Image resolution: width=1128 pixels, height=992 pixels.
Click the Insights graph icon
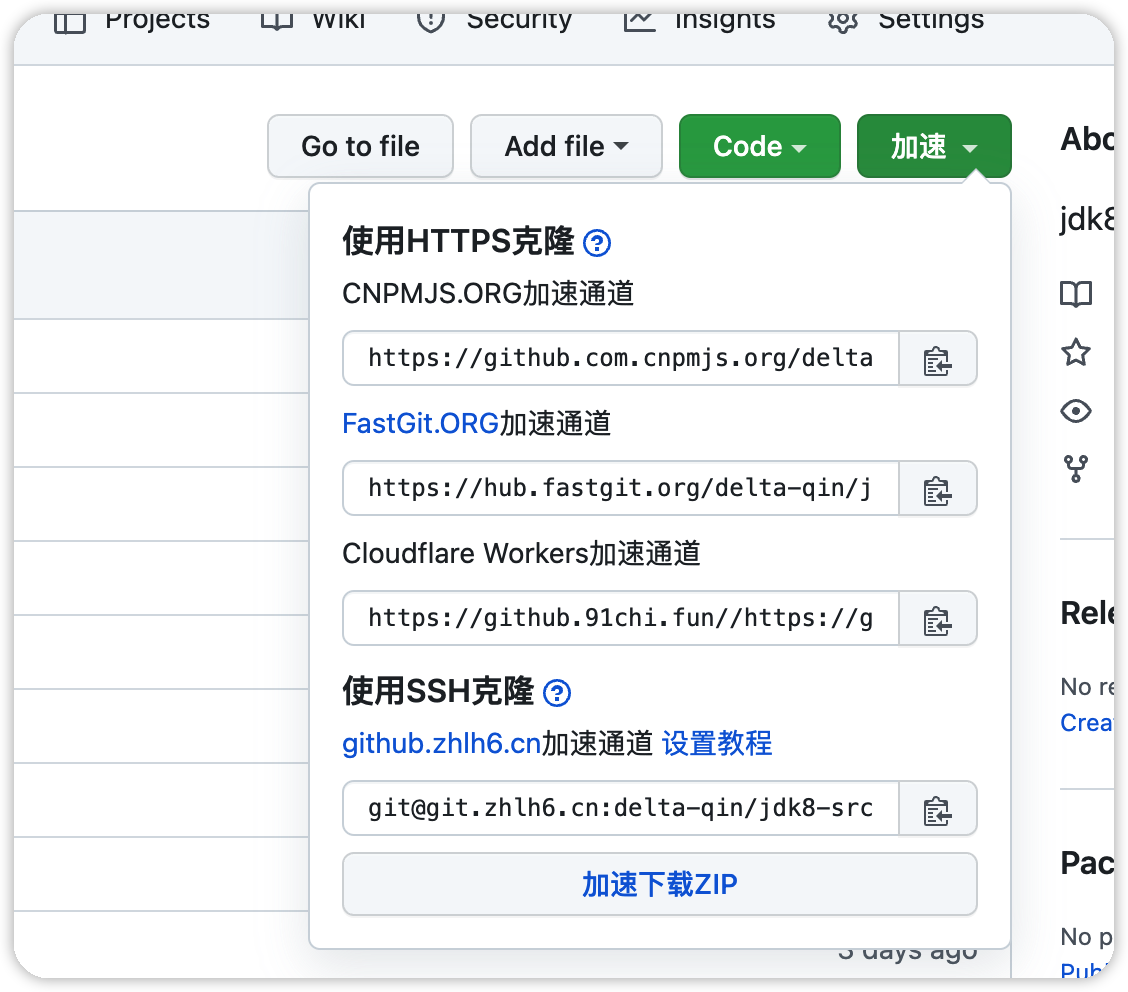point(640,22)
